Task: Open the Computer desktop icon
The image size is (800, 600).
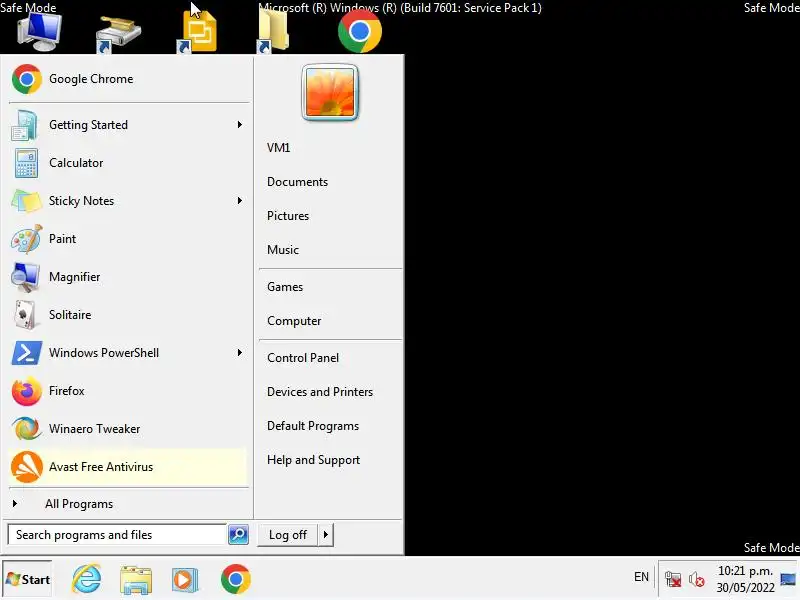Action: 40,32
